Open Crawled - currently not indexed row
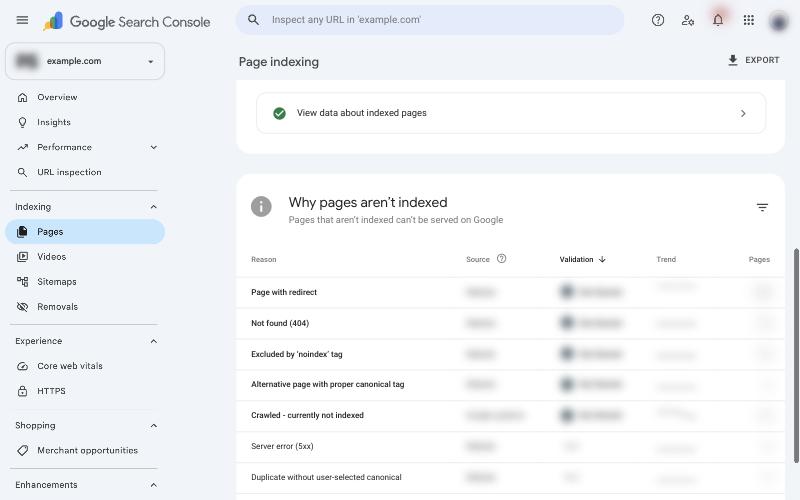This screenshot has width=800, height=500. (x=510, y=415)
